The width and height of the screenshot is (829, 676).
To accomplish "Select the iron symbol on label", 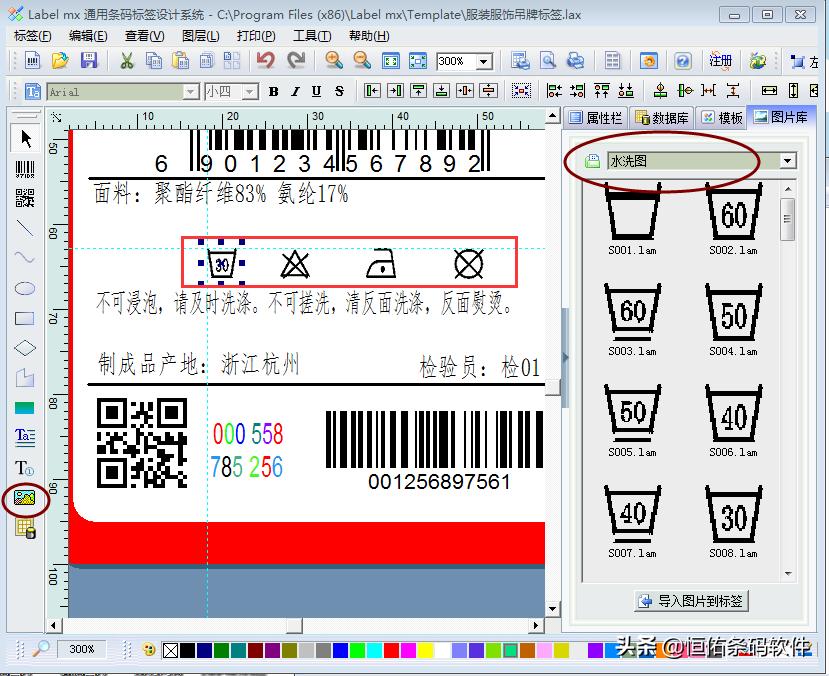I will tap(381, 263).
